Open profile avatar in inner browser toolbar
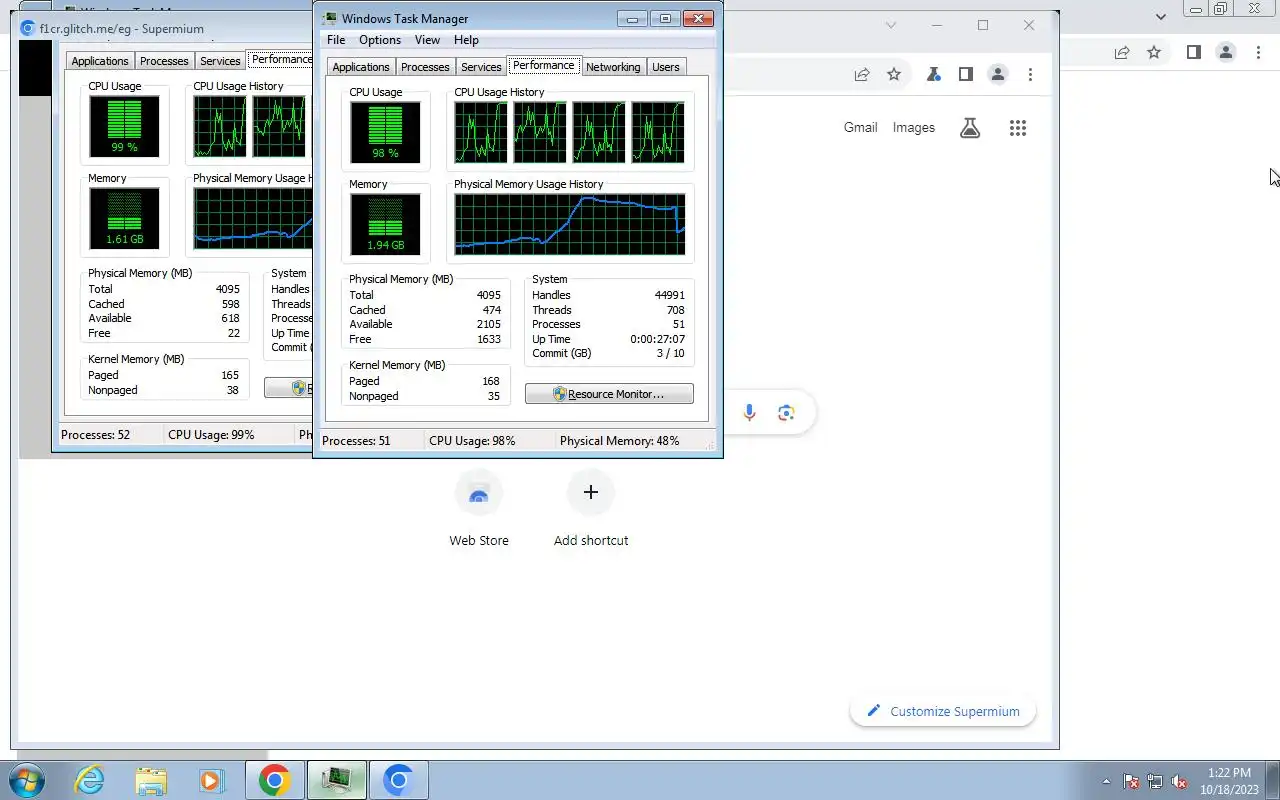The image size is (1280, 800). (998, 74)
